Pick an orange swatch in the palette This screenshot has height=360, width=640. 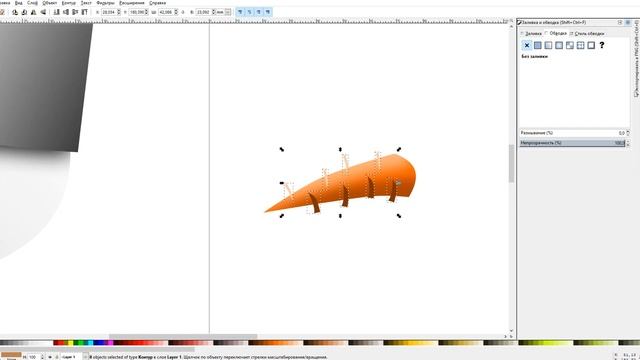(278, 343)
